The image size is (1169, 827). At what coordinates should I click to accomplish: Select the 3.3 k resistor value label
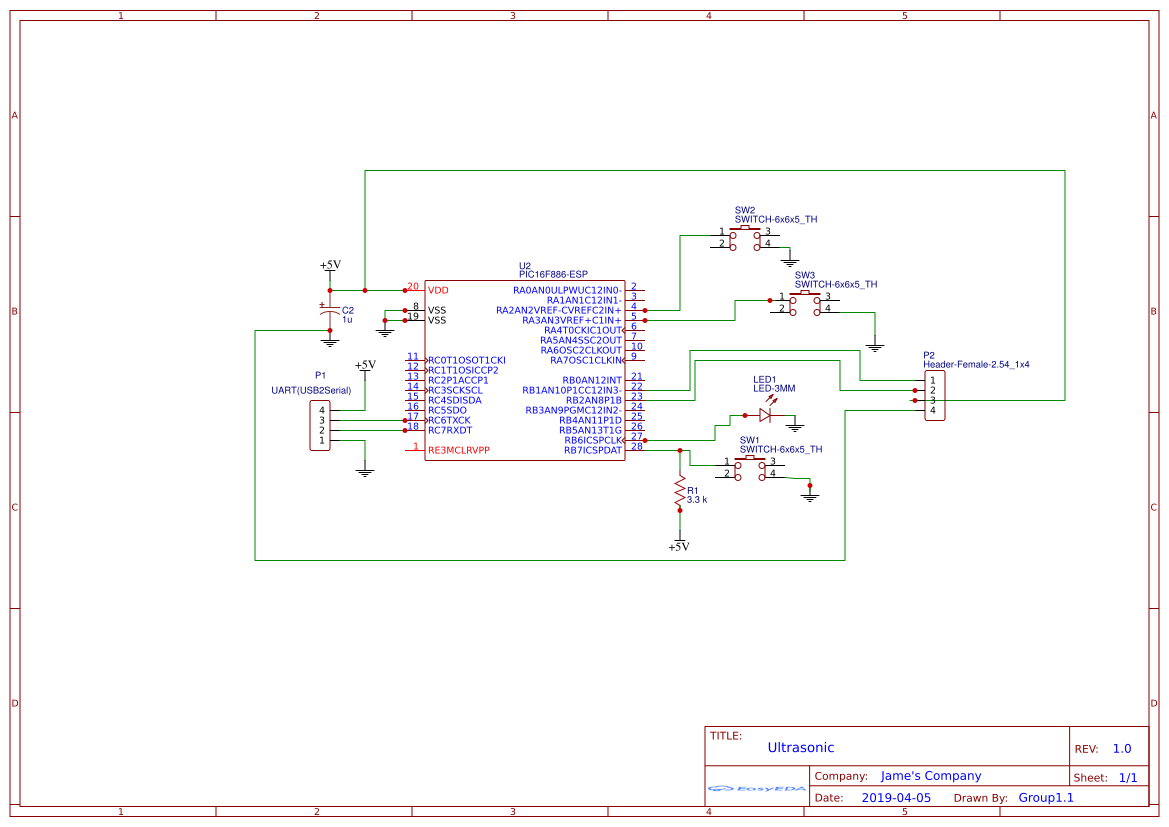pos(697,499)
